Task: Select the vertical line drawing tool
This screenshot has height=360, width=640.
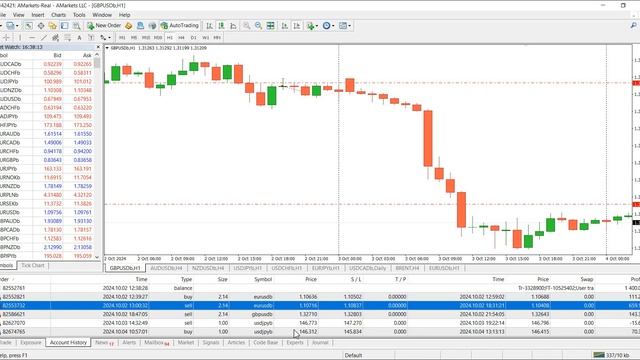Action: [x=20, y=38]
